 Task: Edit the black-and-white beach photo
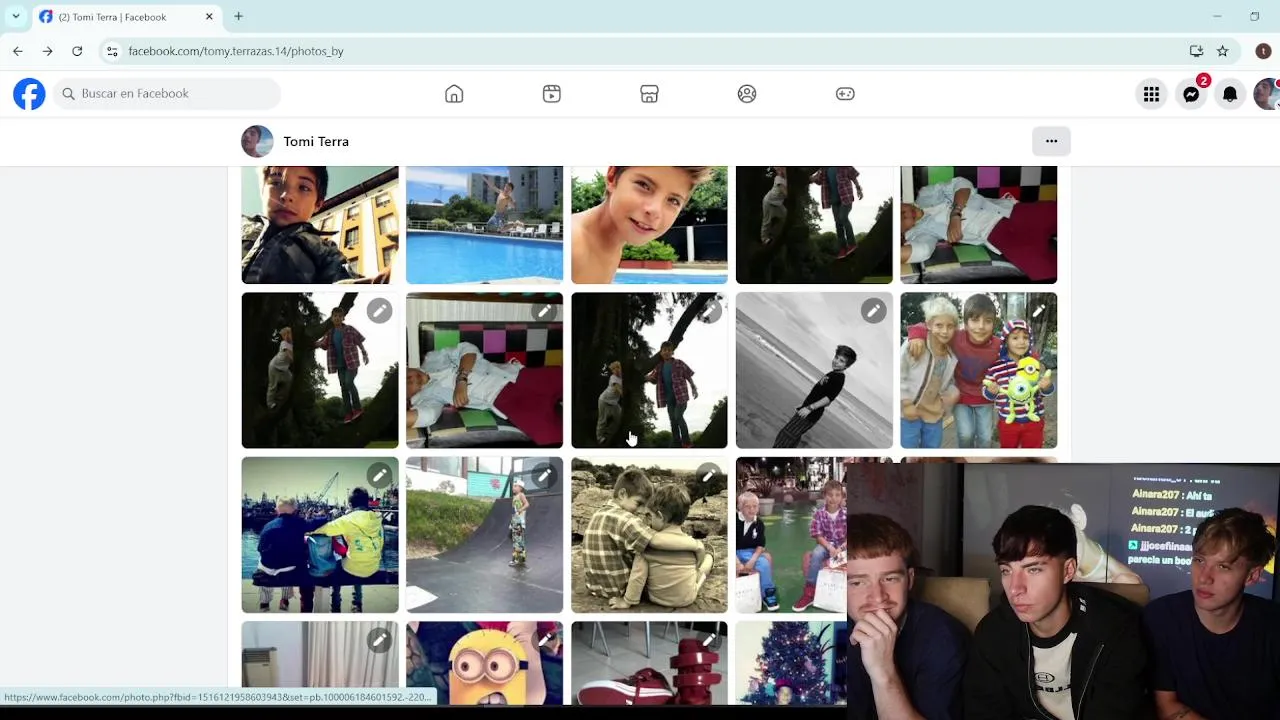pyautogui.click(x=873, y=311)
